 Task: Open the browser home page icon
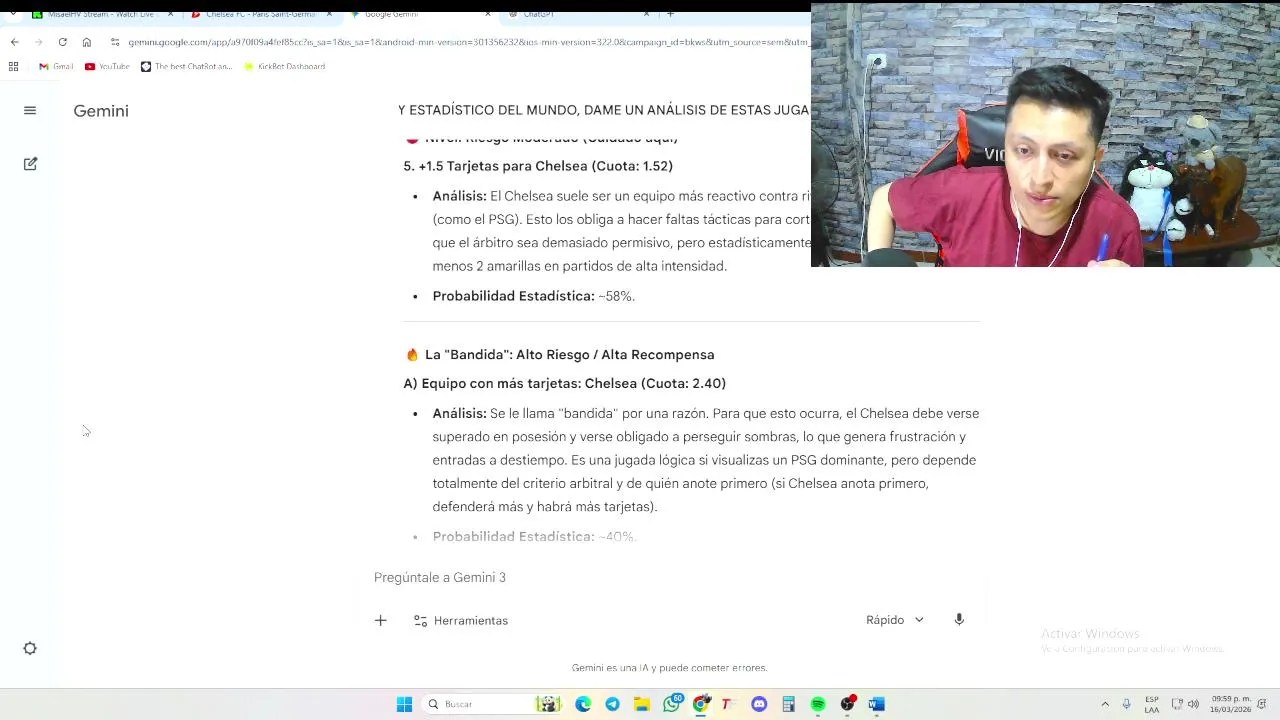87,42
